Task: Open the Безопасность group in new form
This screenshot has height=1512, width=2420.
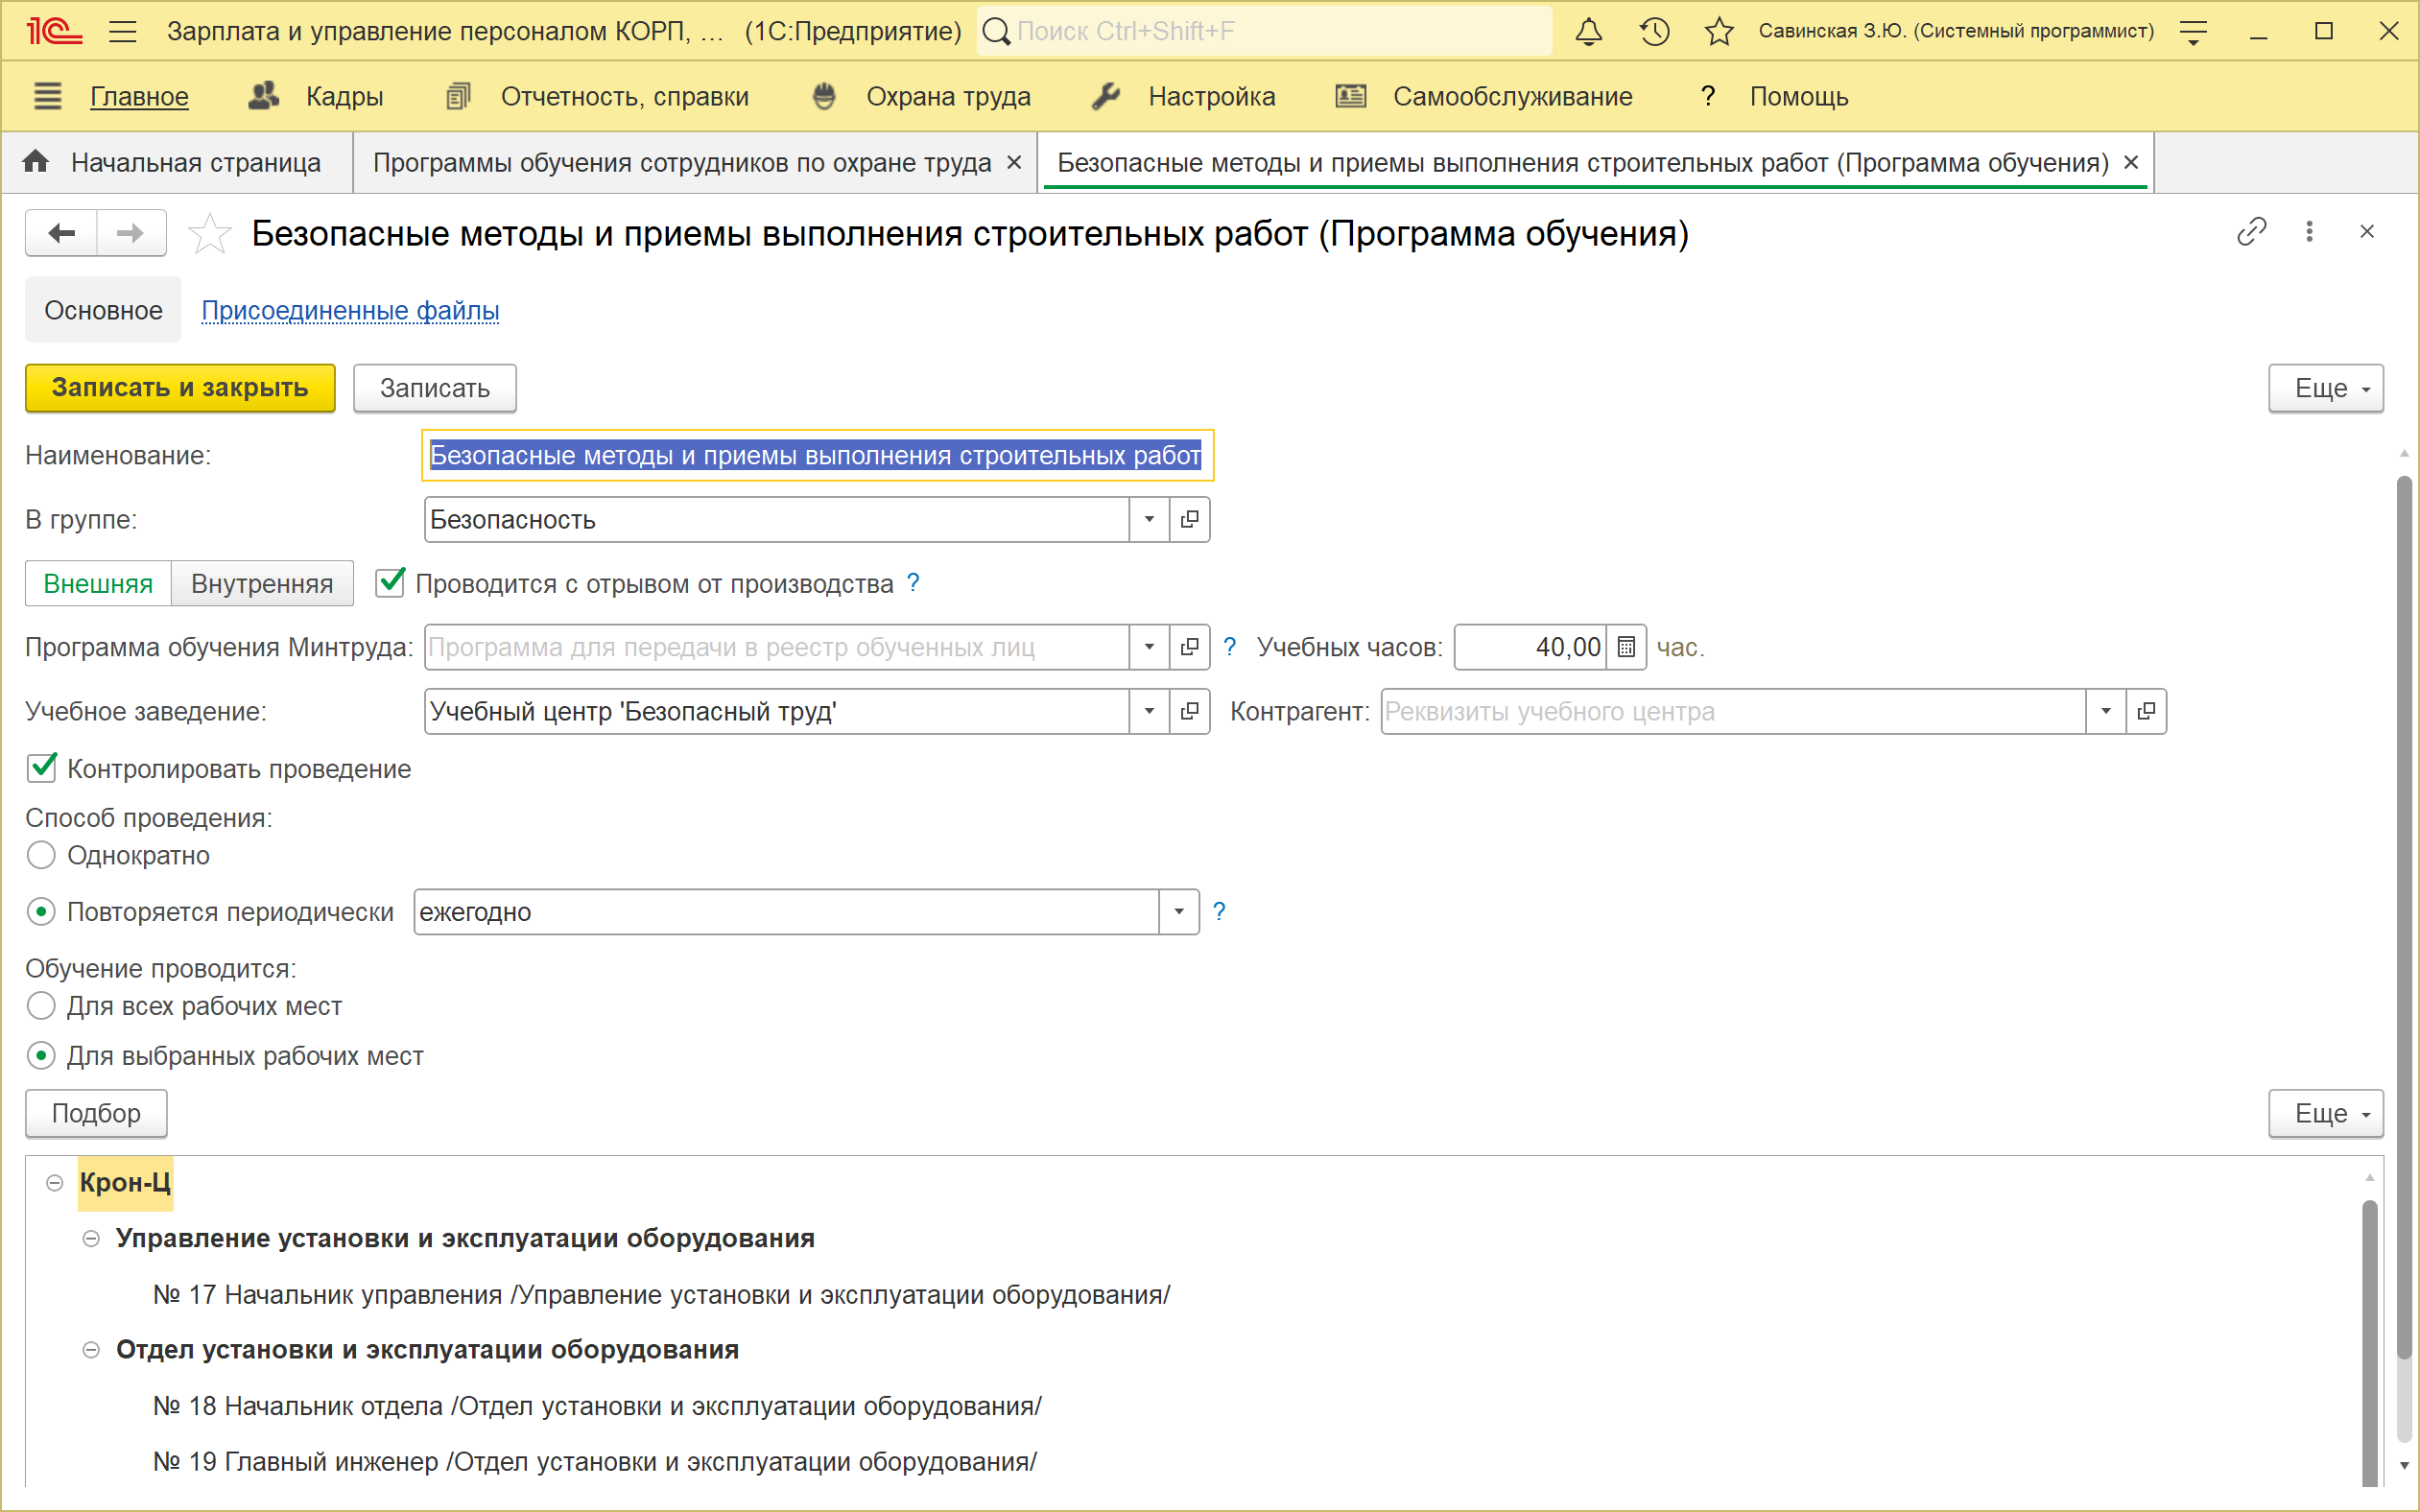Action: pos(1189,519)
